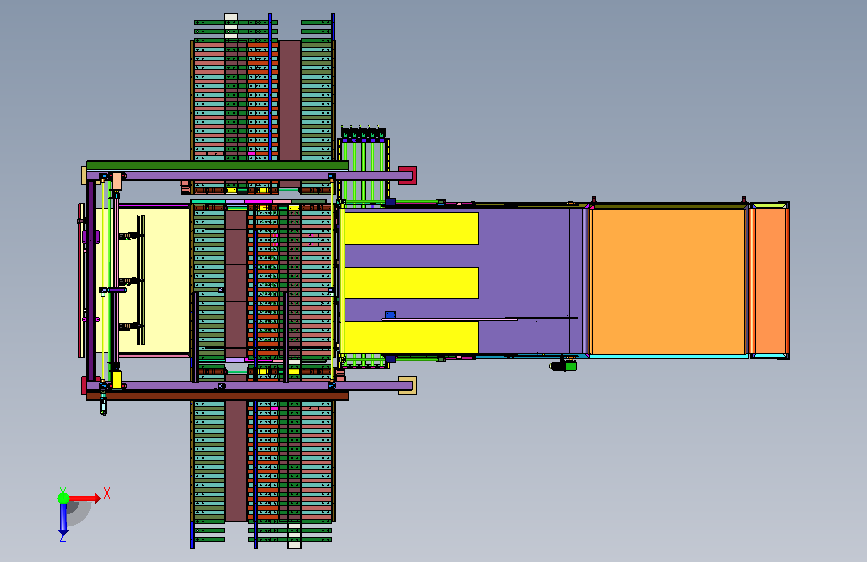
Task: Click the red X axis arrow of triad
Action: coord(85,498)
